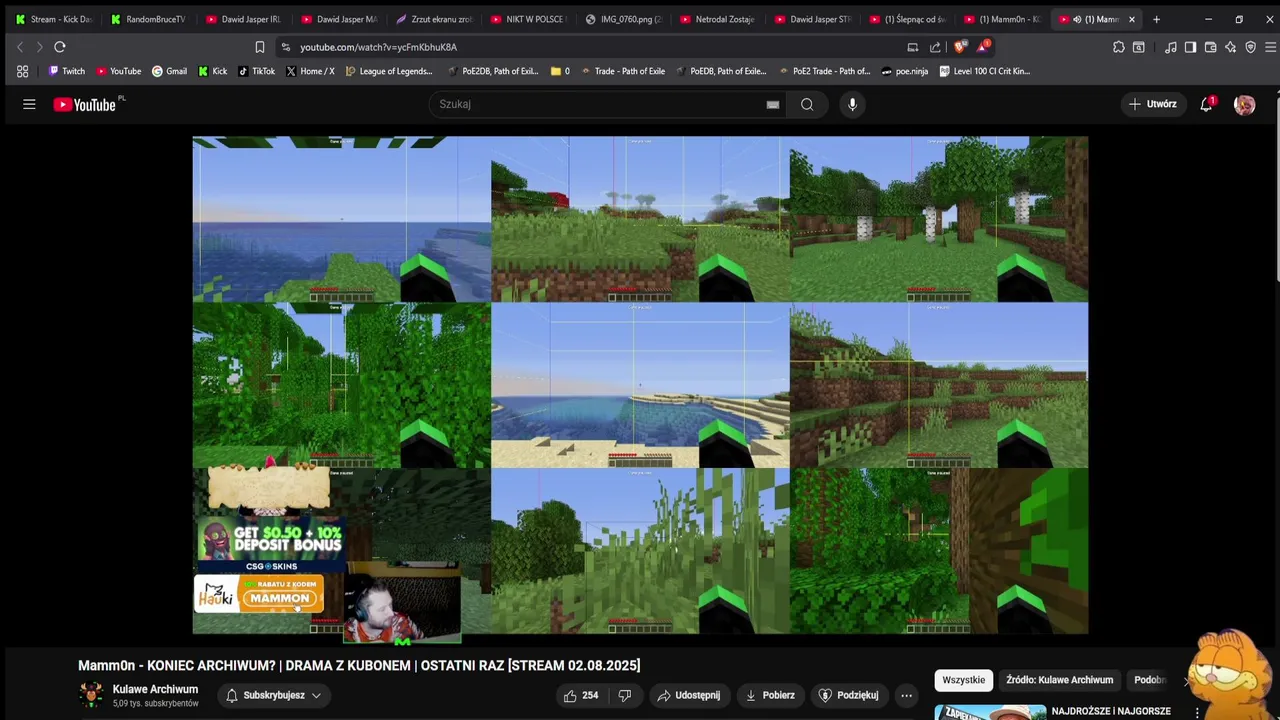The height and width of the screenshot is (720, 1280).
Task: Open the three-dots menu of the suggested video
Action: (x=1197, y=713)
